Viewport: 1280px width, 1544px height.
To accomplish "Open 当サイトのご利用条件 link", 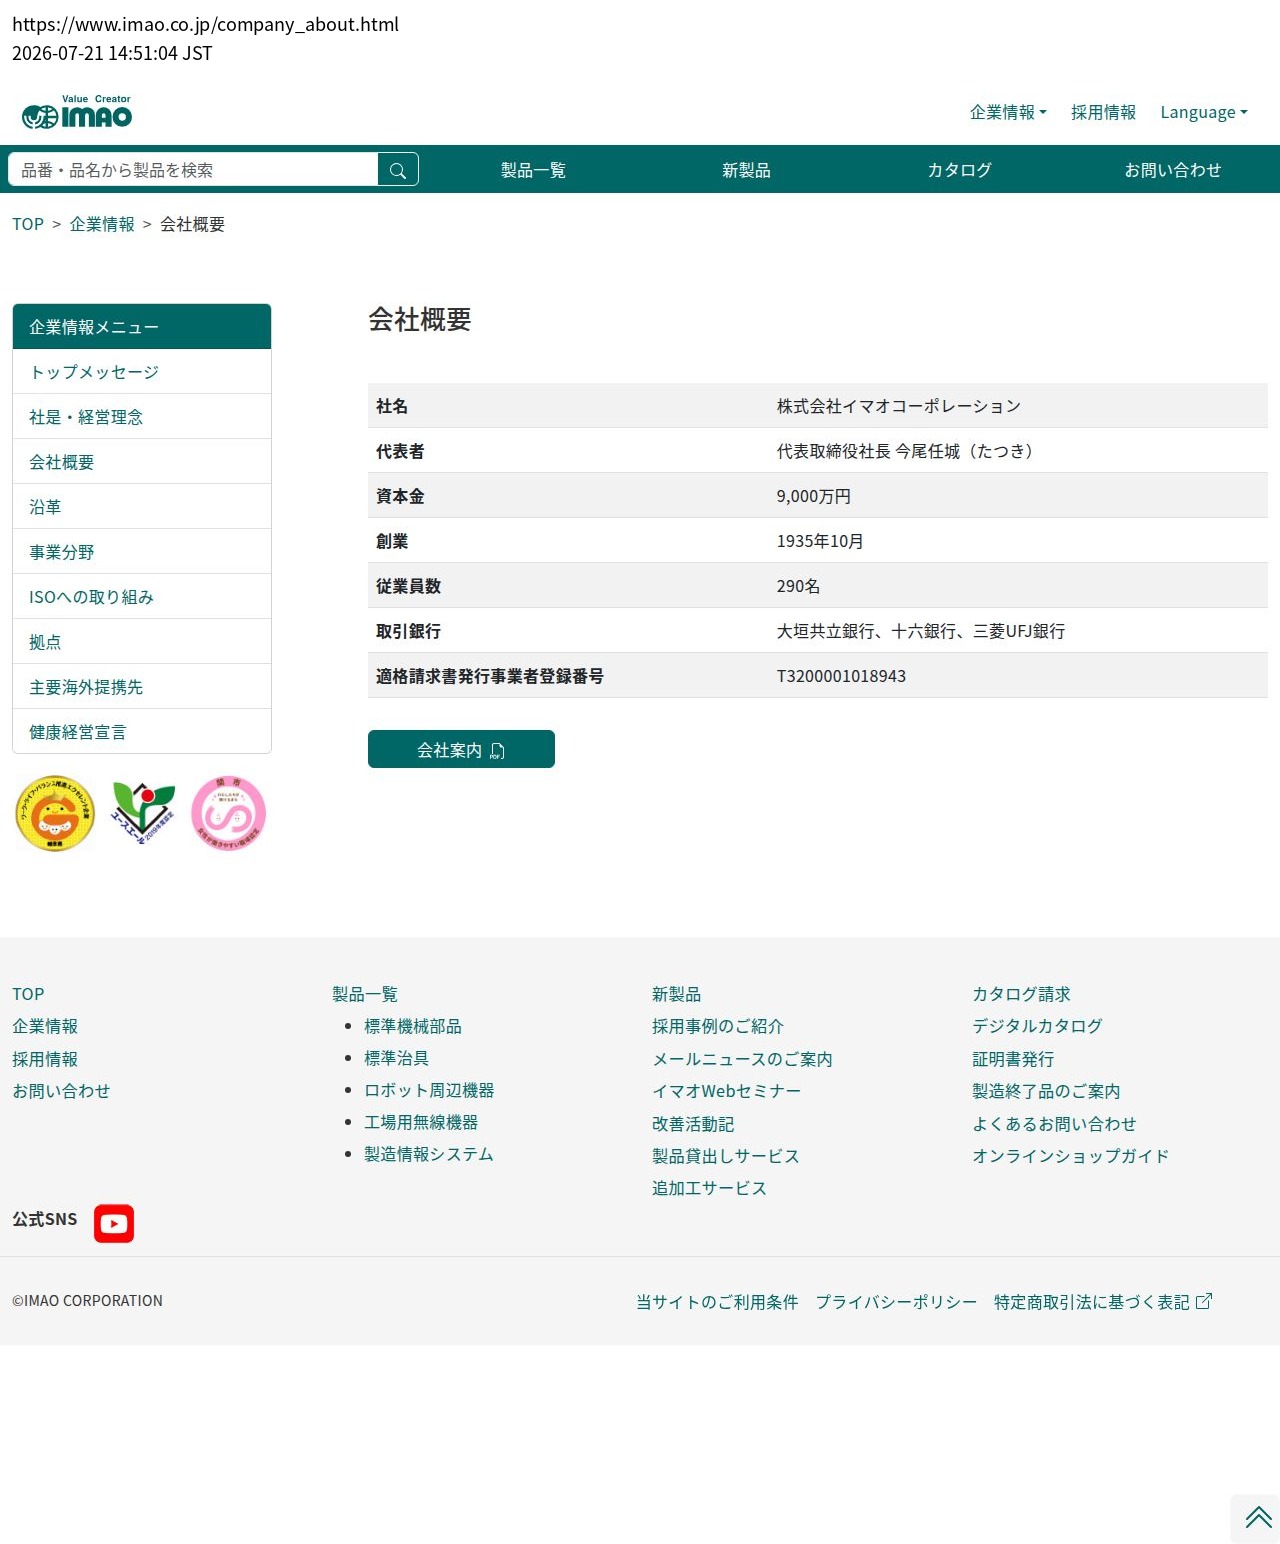I will click(x=717, y=1302).
